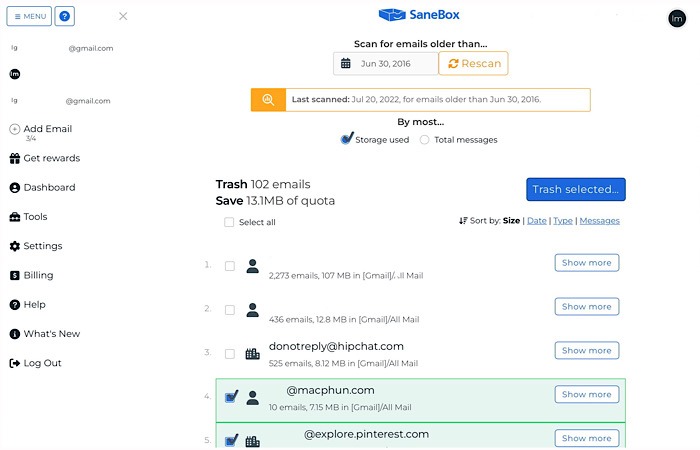
Task: Check the box for donotreply@hipchat.com
Action: pos(230,354)
